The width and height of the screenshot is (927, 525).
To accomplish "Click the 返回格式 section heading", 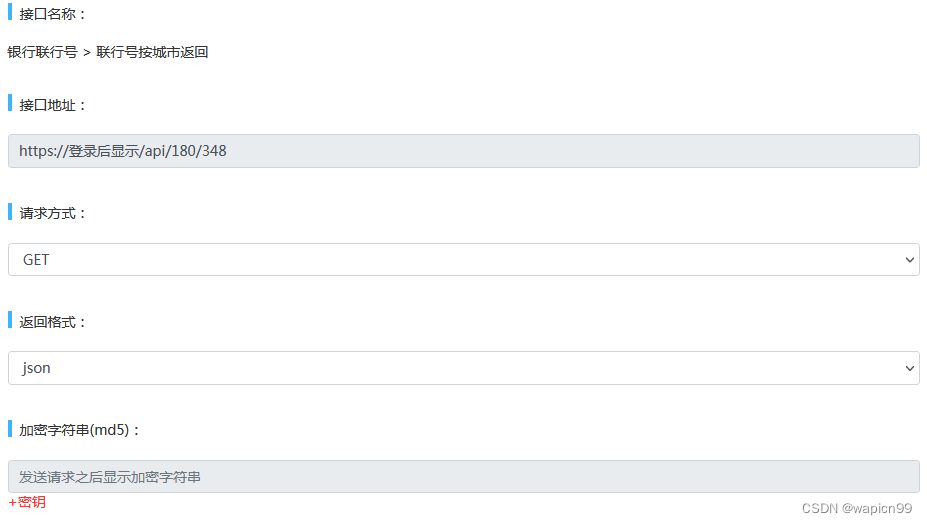I will tap(53, 321).
